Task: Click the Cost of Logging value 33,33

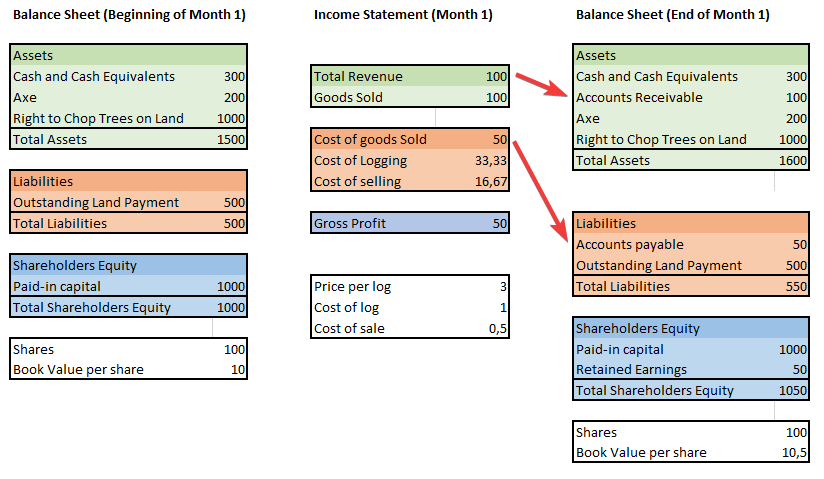Action: [x=491, y=161]
